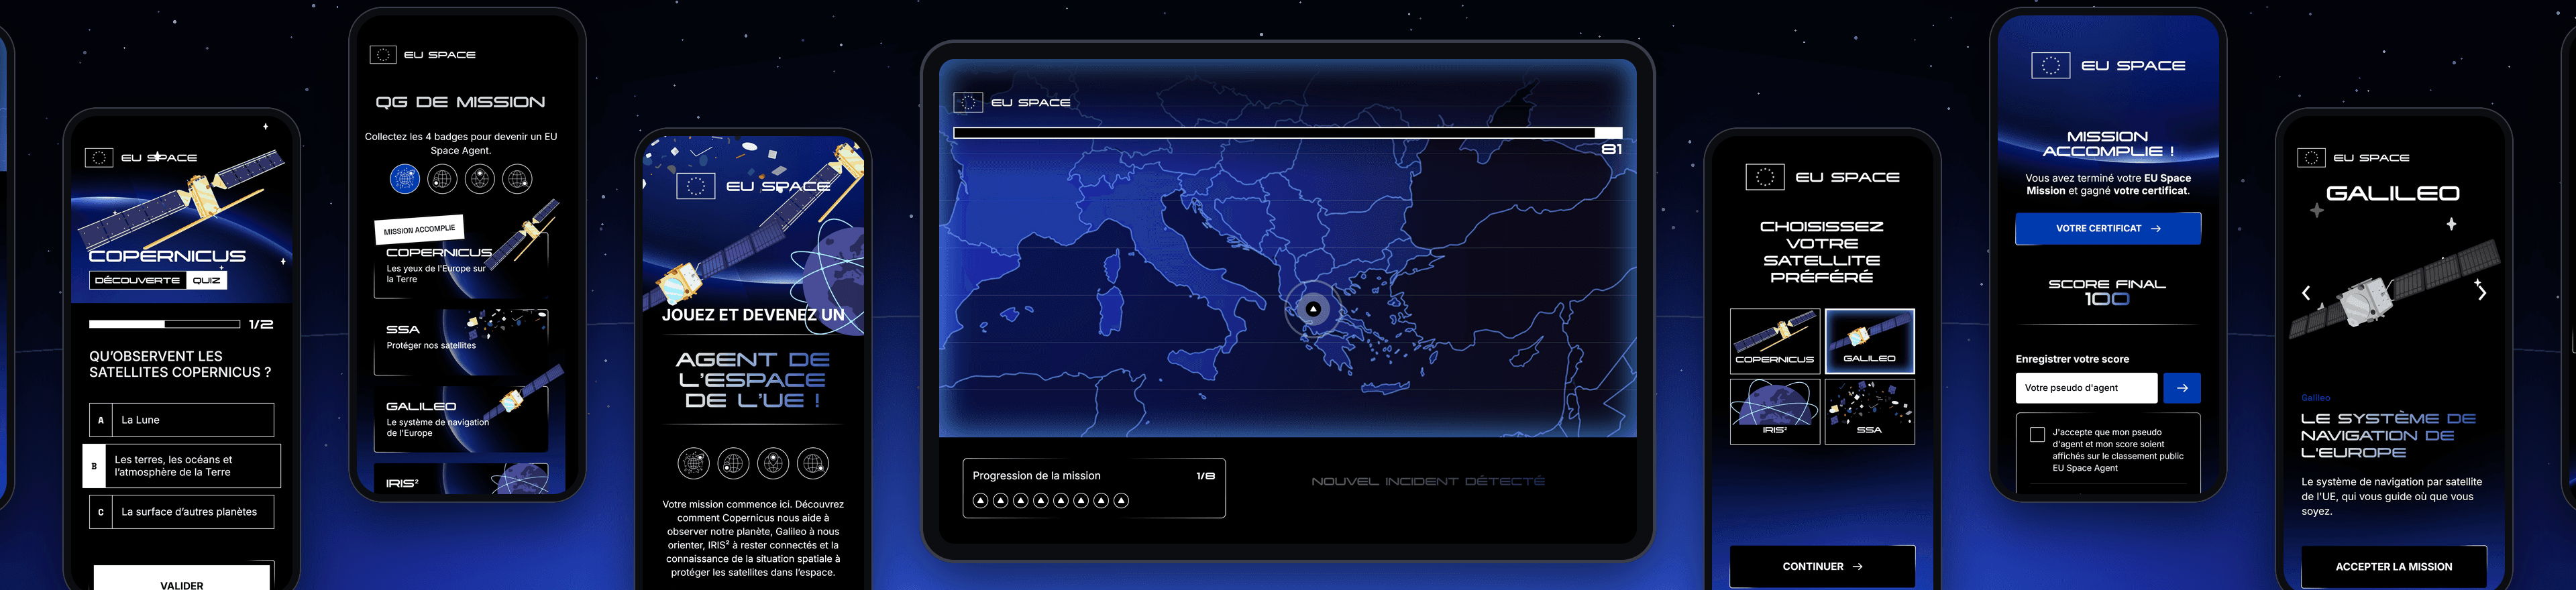This screenshot has width=2576, height=590.
Task: Pick the IRIS² satellite thumbnail
Action: [1774, 411]
